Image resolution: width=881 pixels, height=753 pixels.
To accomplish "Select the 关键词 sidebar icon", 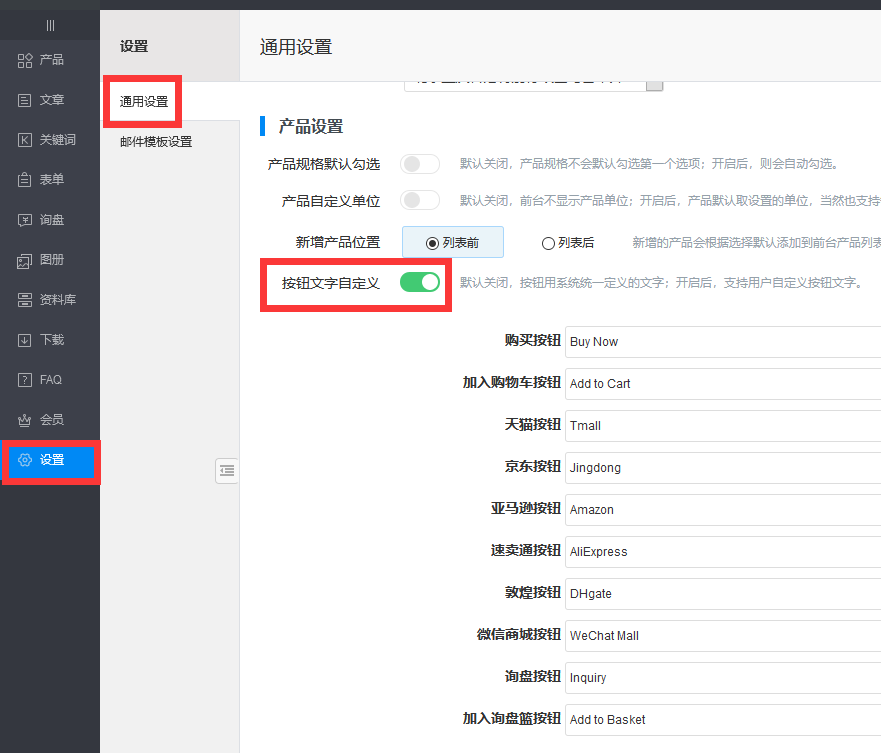I will [25, 141].
